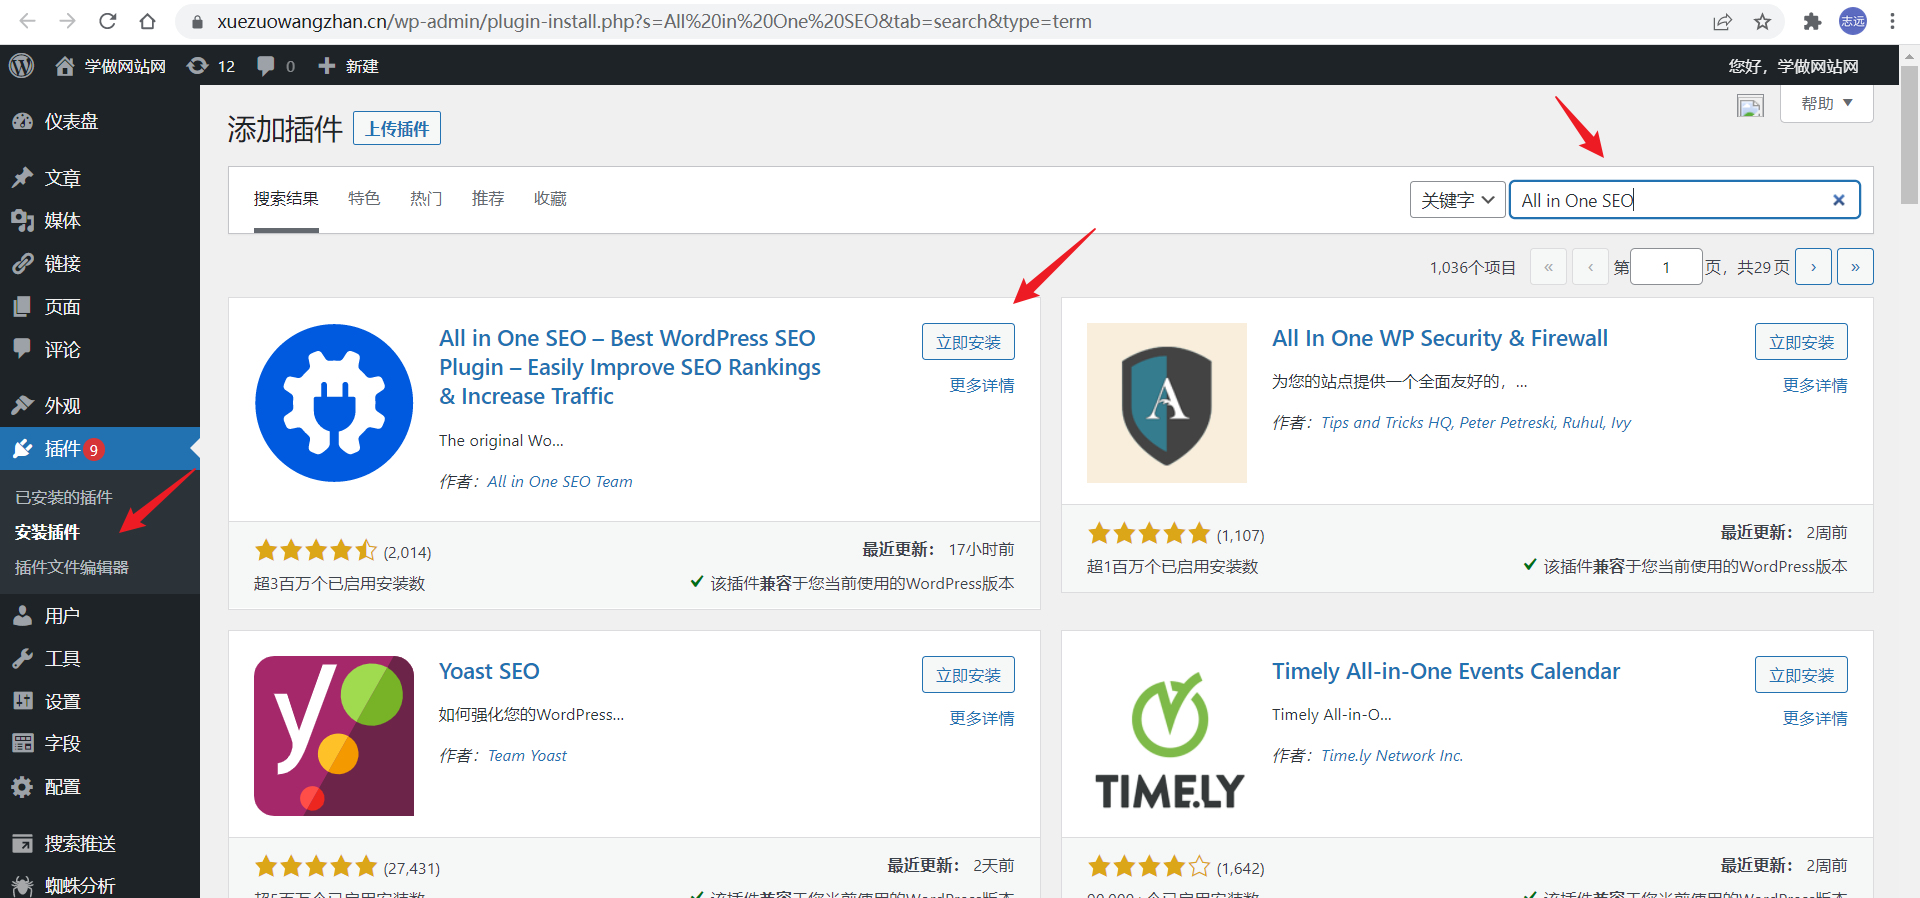Switch to 推荐 recommended tab
Image resolution: width=1920 pixels, height=898 pixels.
pos(488,199)
